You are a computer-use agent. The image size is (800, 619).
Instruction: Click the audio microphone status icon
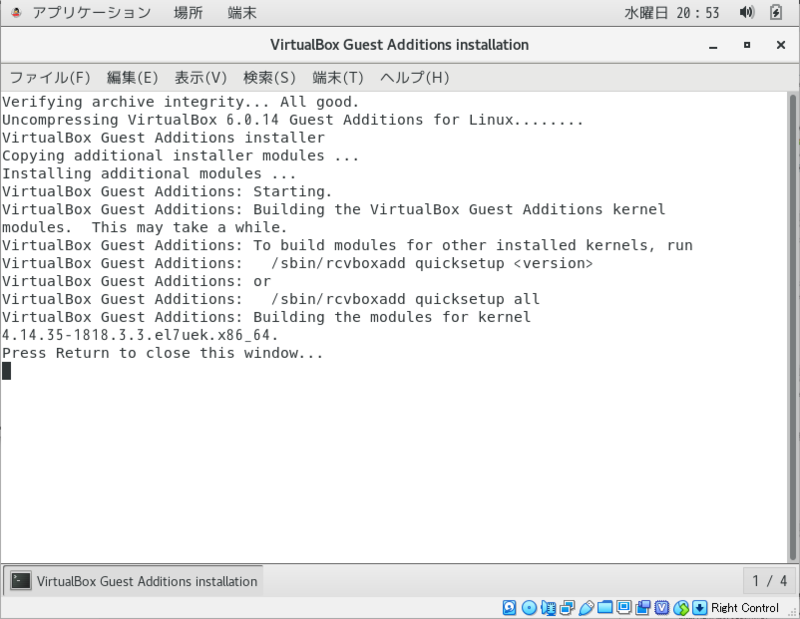click(548, 607)
